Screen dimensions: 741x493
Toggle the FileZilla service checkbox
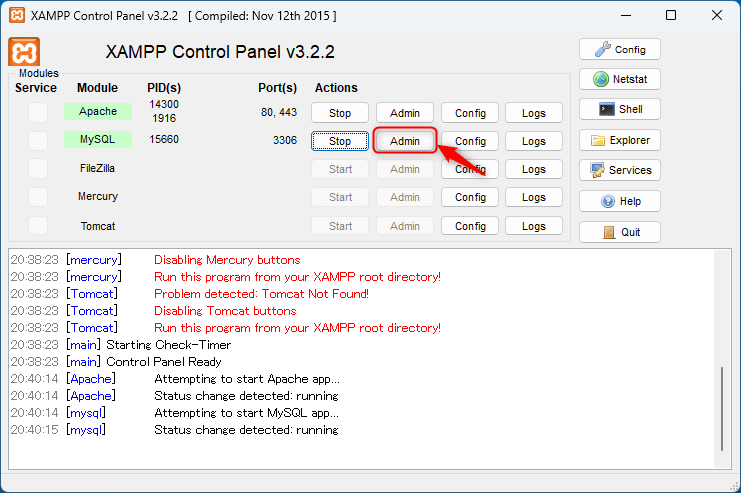click(x=38, y=169)
